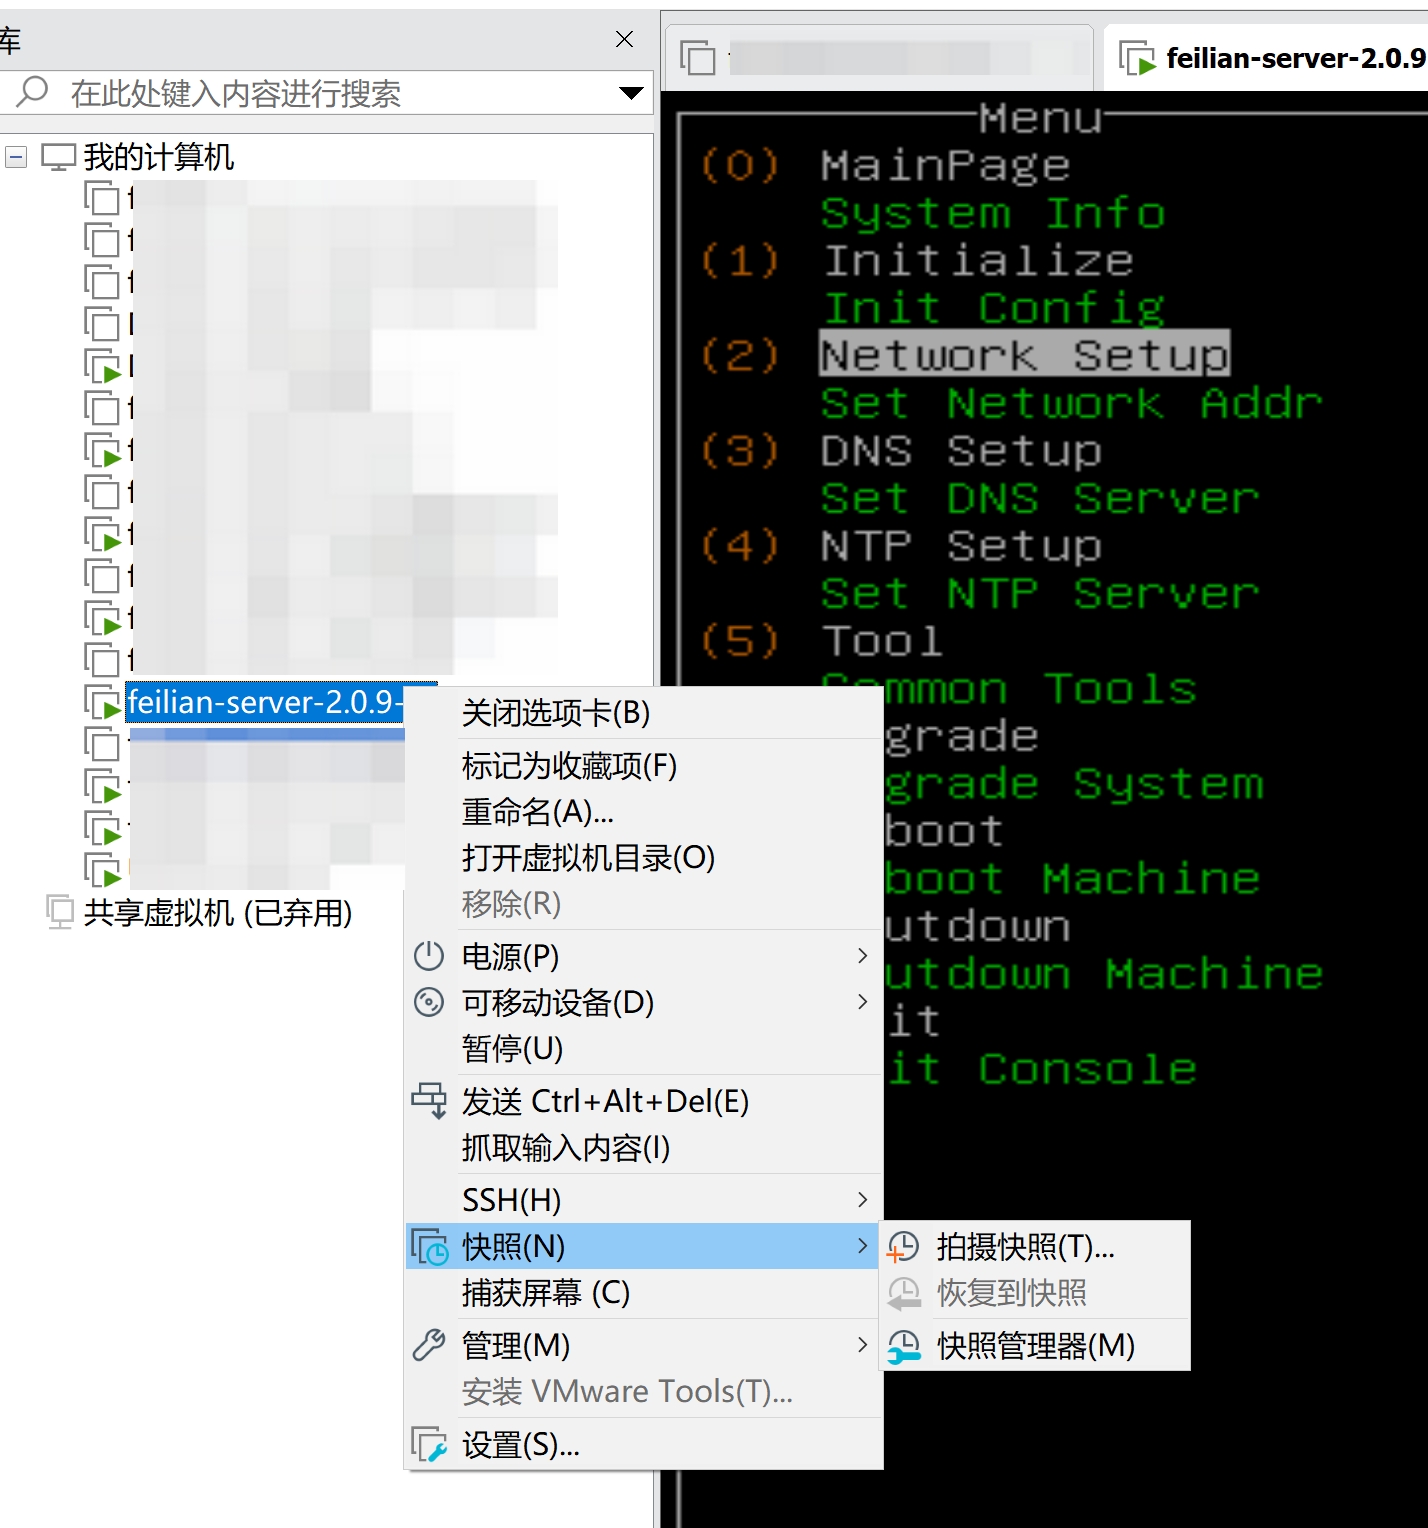1428x1528 pixels.
Task: Click the green 'System Info' text
Action: (993, 213)
